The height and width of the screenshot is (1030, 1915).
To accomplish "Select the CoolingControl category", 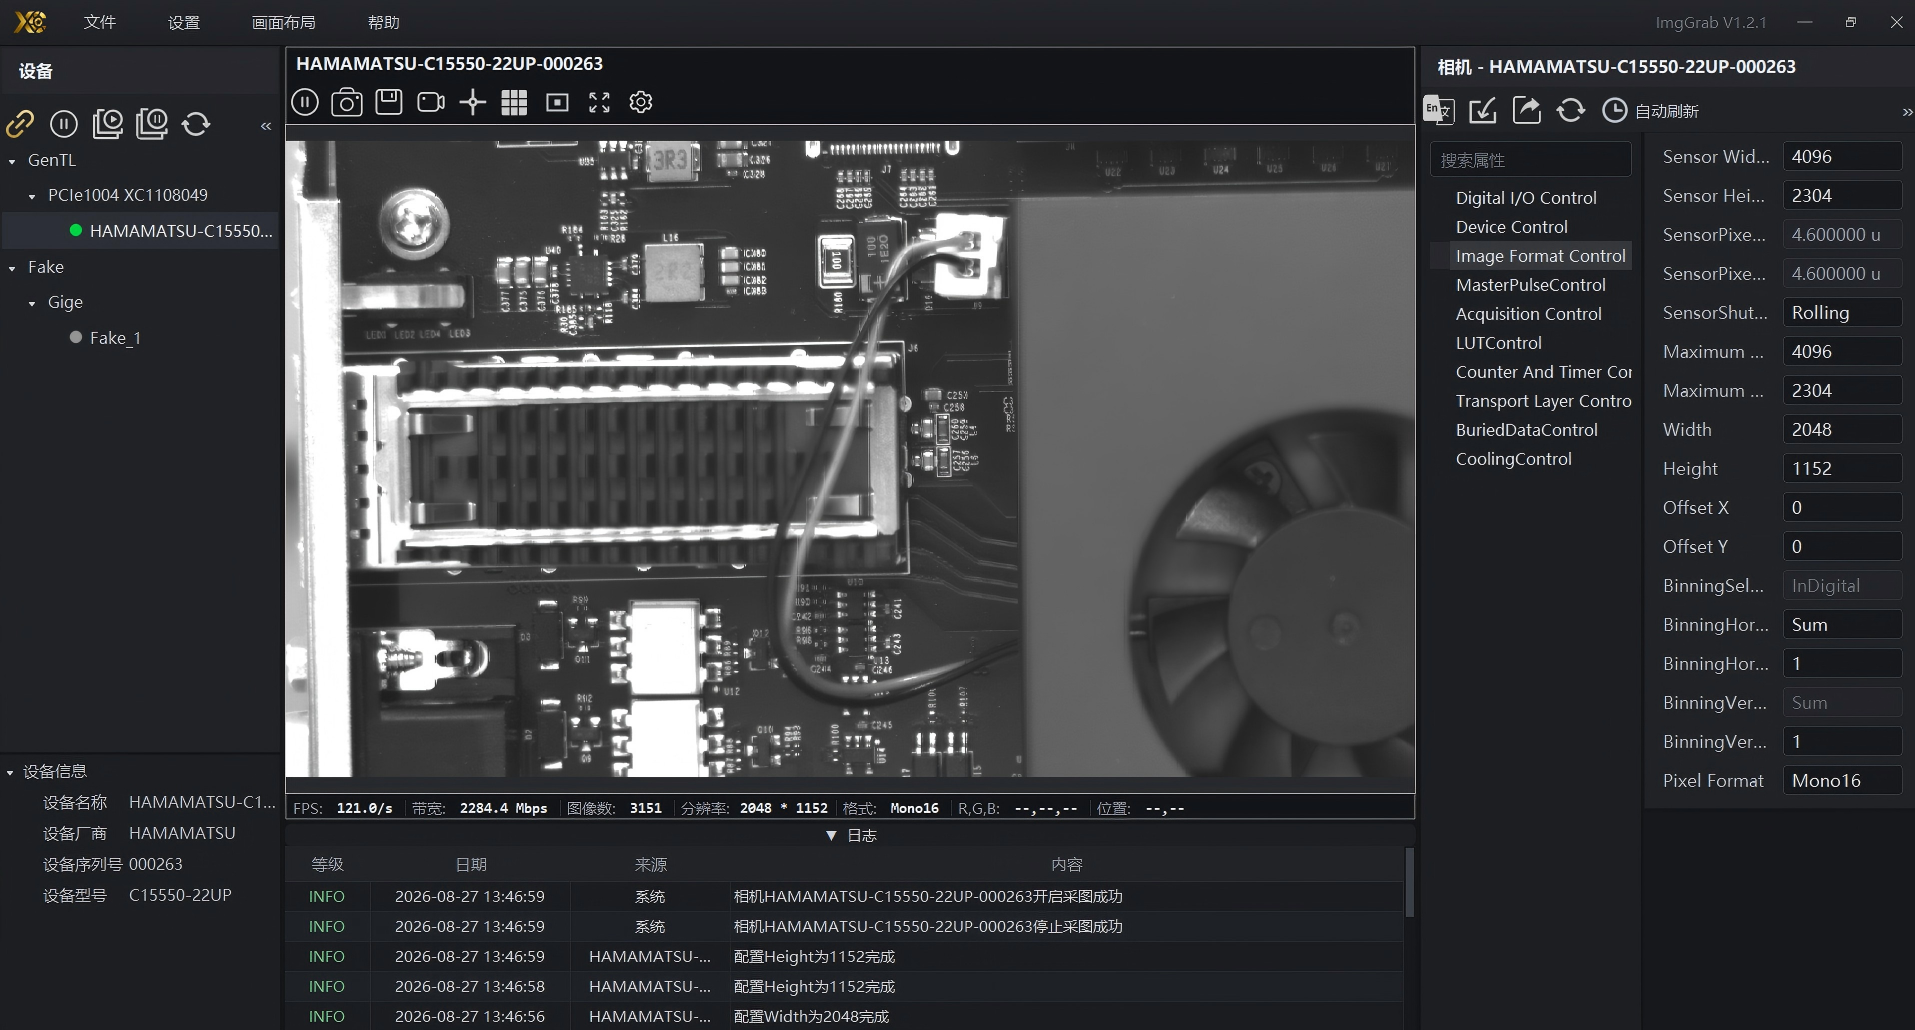I will click(1514, 459).
